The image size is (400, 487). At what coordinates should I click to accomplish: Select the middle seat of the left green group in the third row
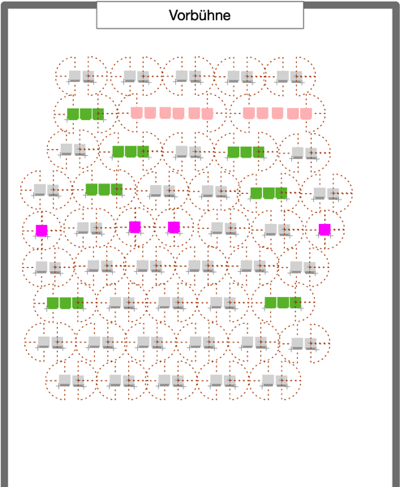coord(131,152)
